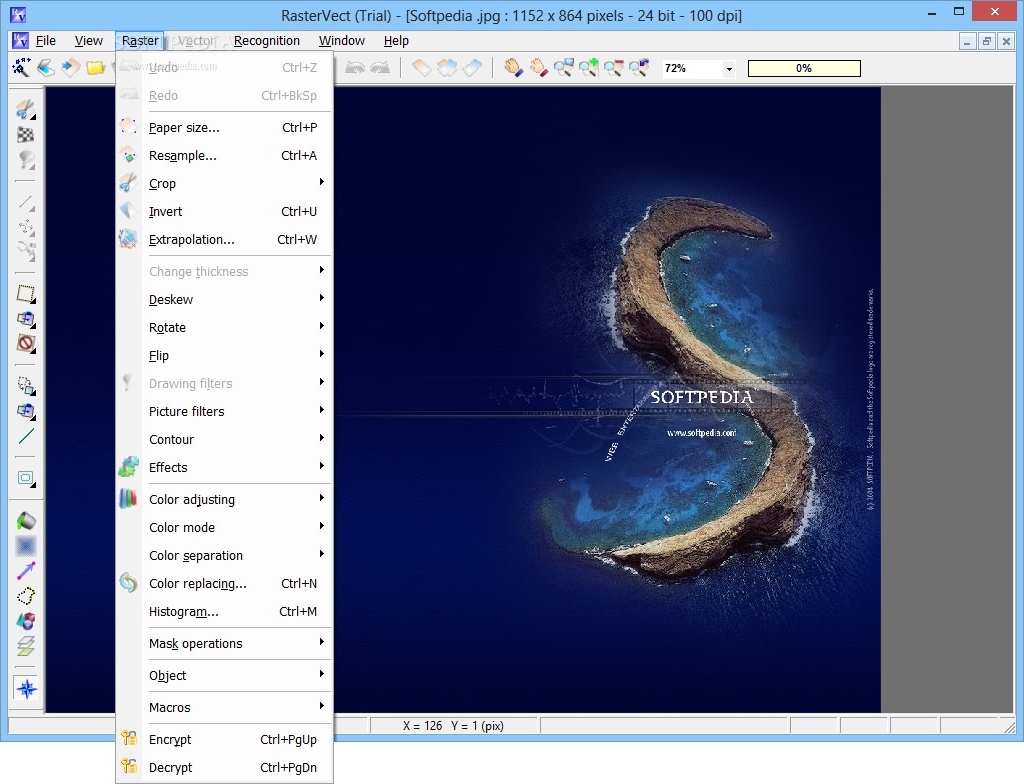Click the zoom window magnifier icon
The height and width of the screenshot is (784, 1024).
point(564,67)
